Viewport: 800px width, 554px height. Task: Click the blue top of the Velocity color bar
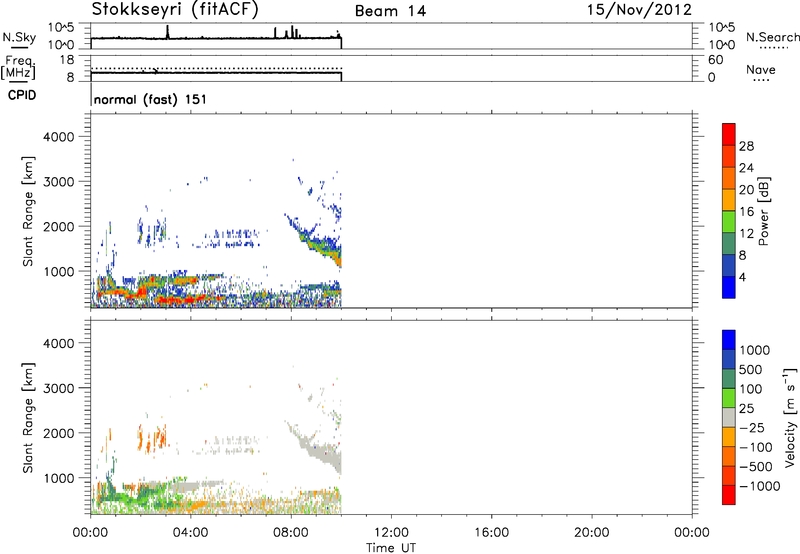[729, 340]
